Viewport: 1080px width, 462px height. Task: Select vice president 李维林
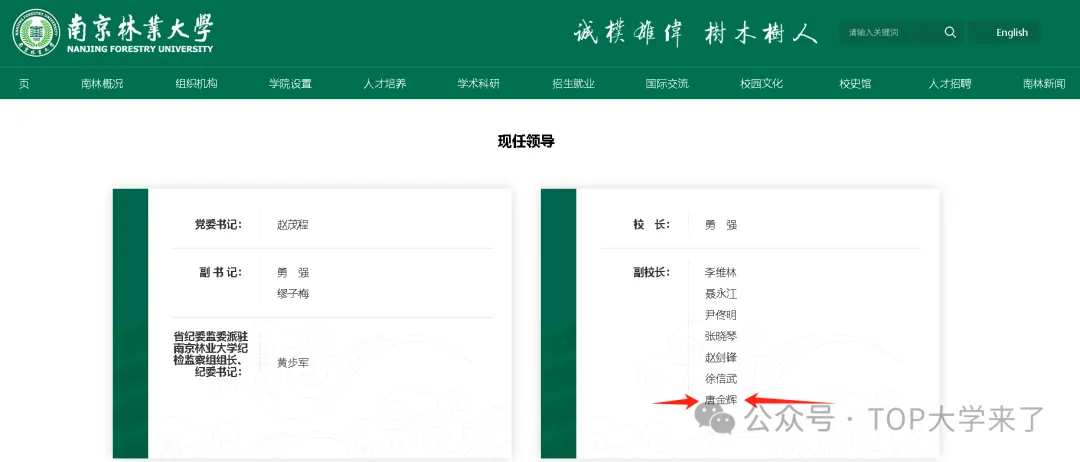tap(720, 273)
